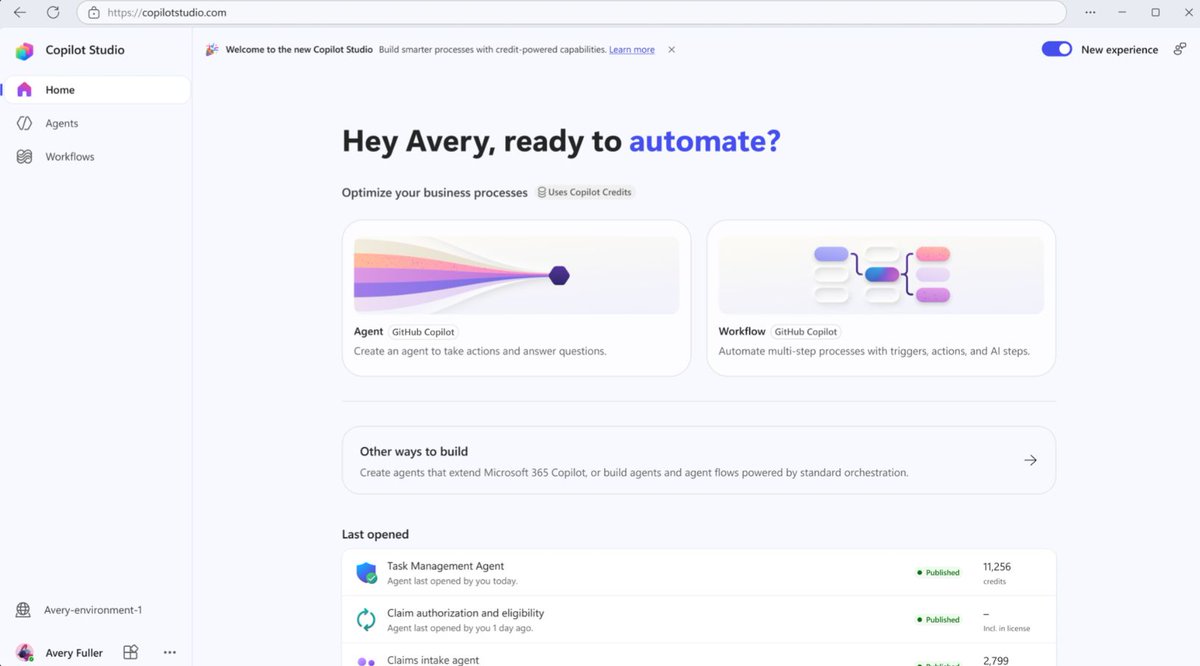Click the Copilot Studio title text
This screenshot has width=1200, height=666.
point(85,50)
